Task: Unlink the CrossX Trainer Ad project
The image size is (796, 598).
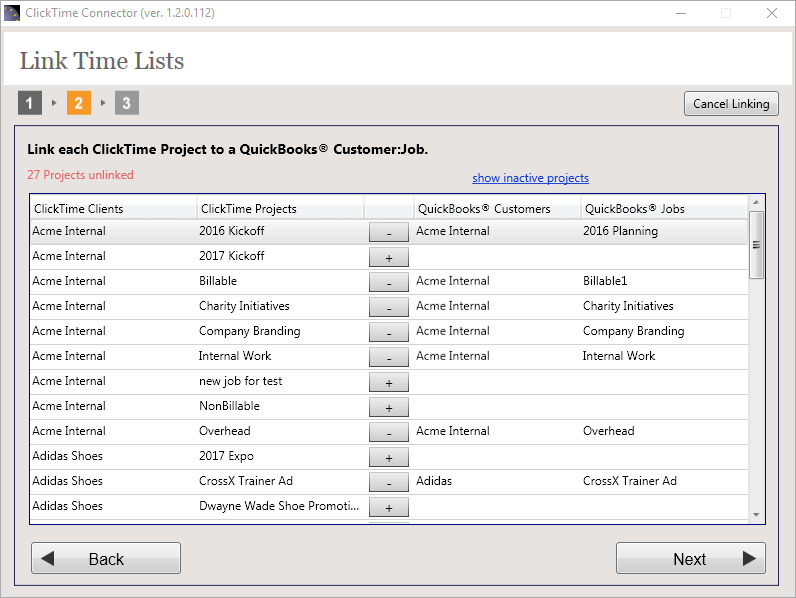Action: (388, 482)
